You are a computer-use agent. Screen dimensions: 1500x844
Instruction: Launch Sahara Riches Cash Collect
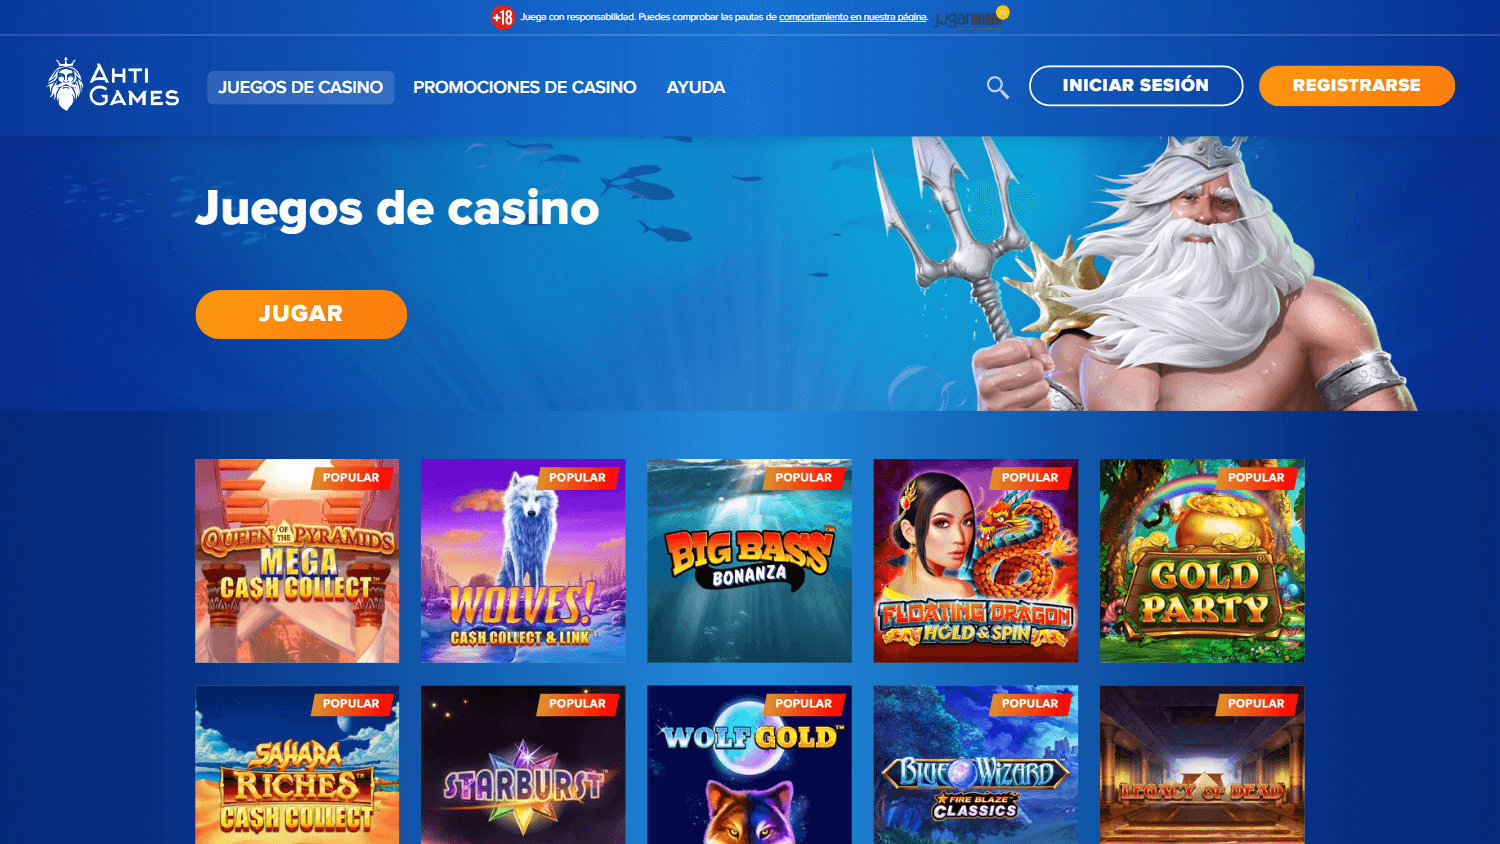point(297,765)
